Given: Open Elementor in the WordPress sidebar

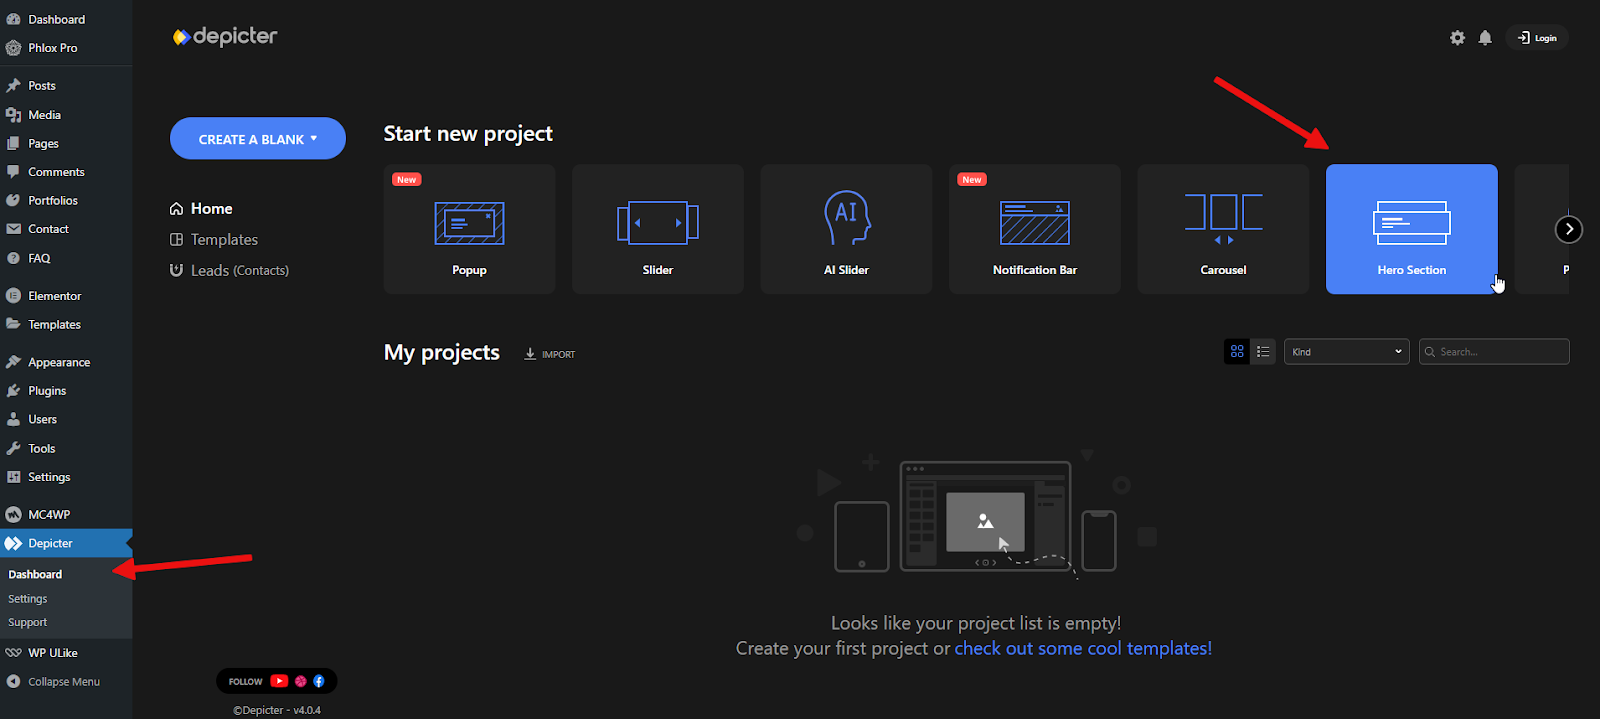Looking at the screenshot, I should [x=66, y=296].
